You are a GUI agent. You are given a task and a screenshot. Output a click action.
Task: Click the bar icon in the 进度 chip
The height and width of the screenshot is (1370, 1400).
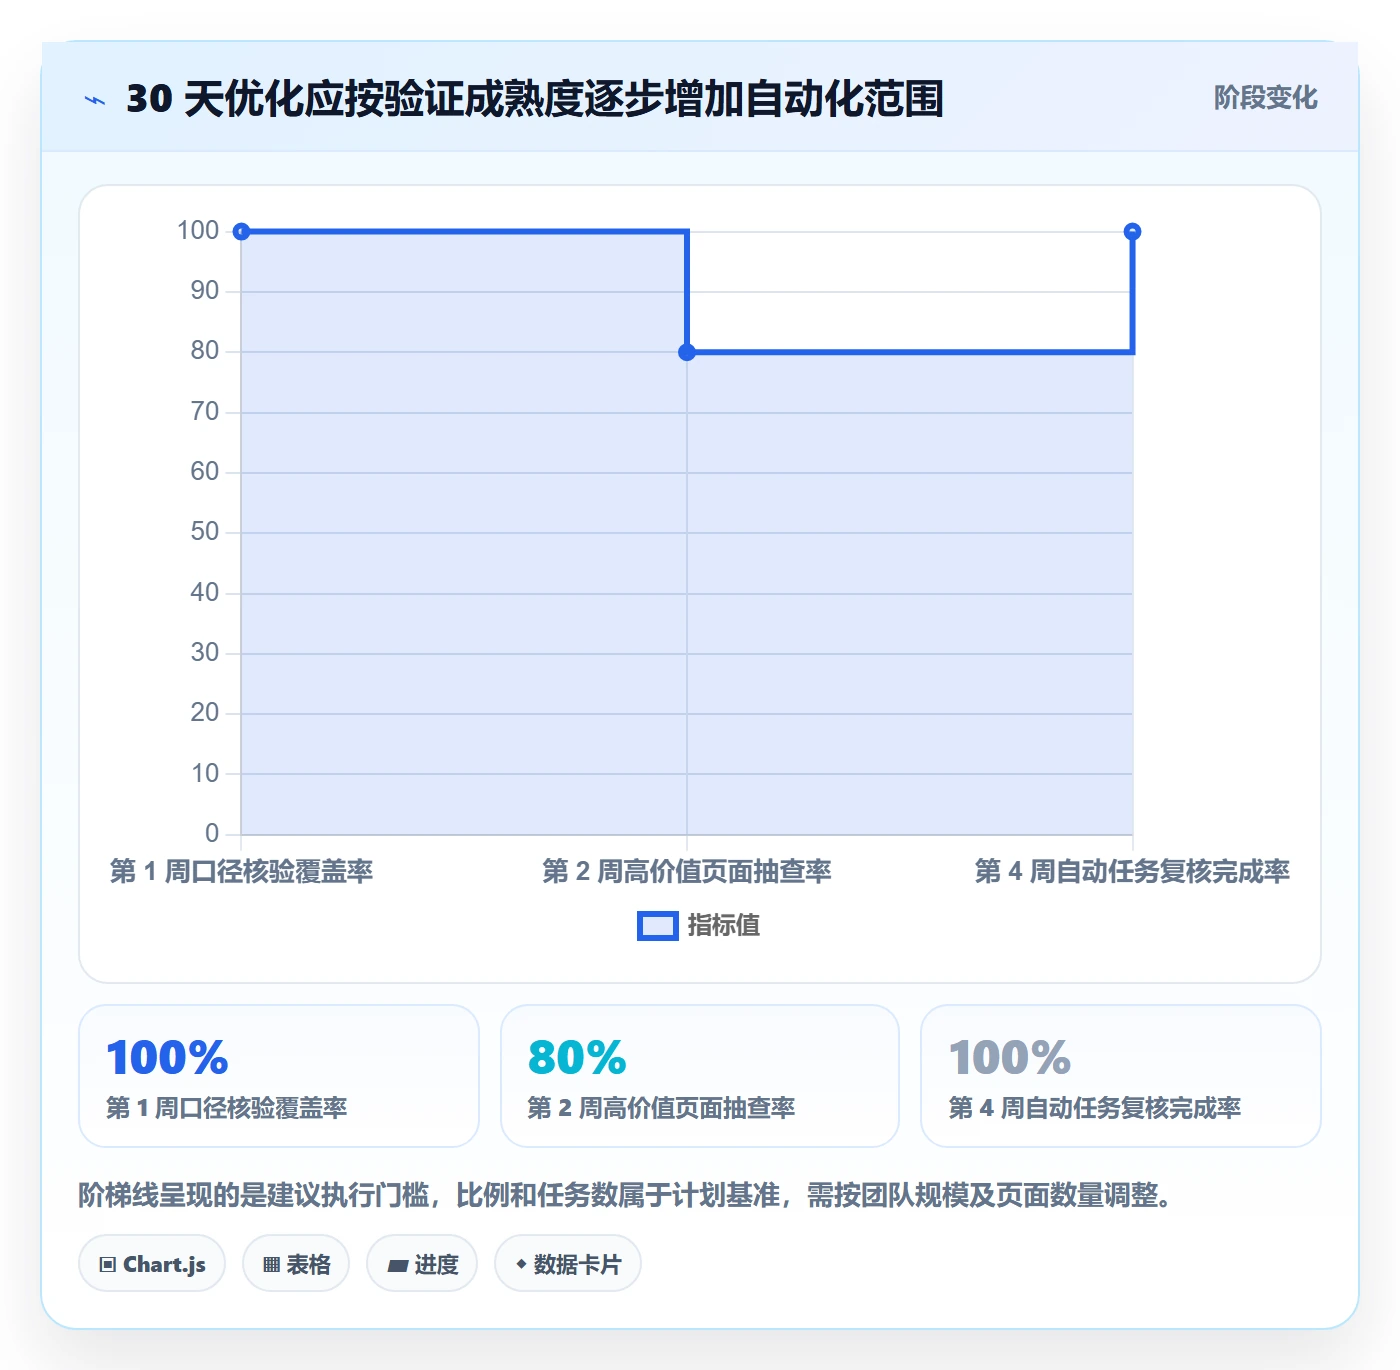pyautogui.click(x=397, y=1266)
